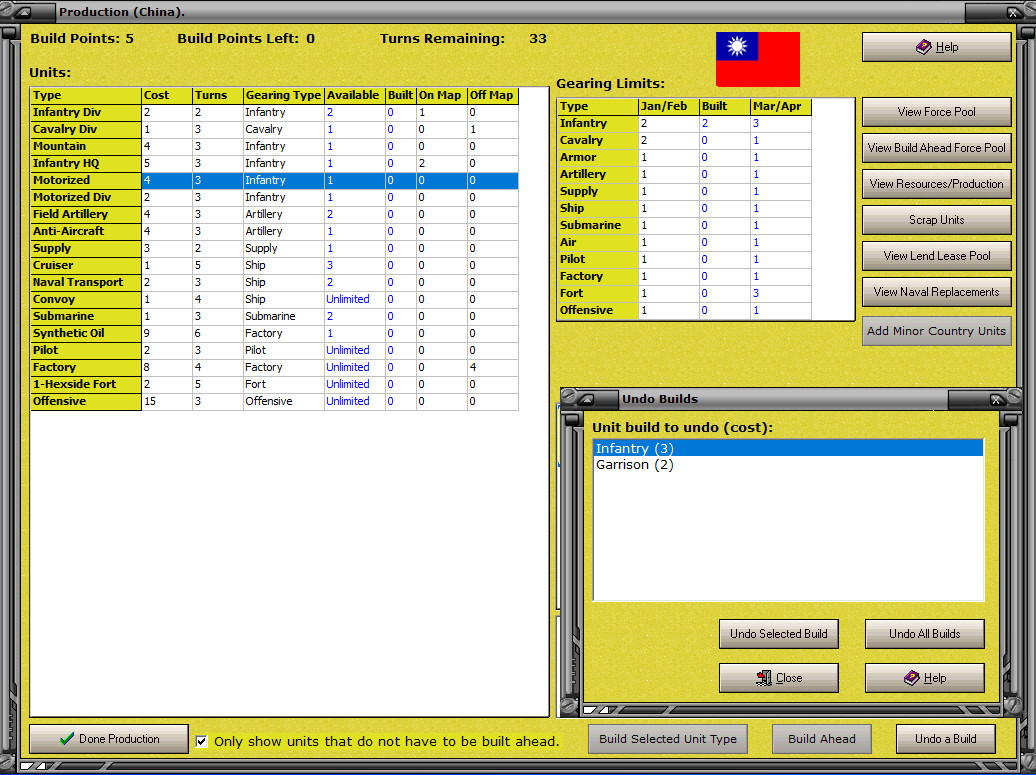
Task: Click the Help book icon in Production window
Action: 922,47
